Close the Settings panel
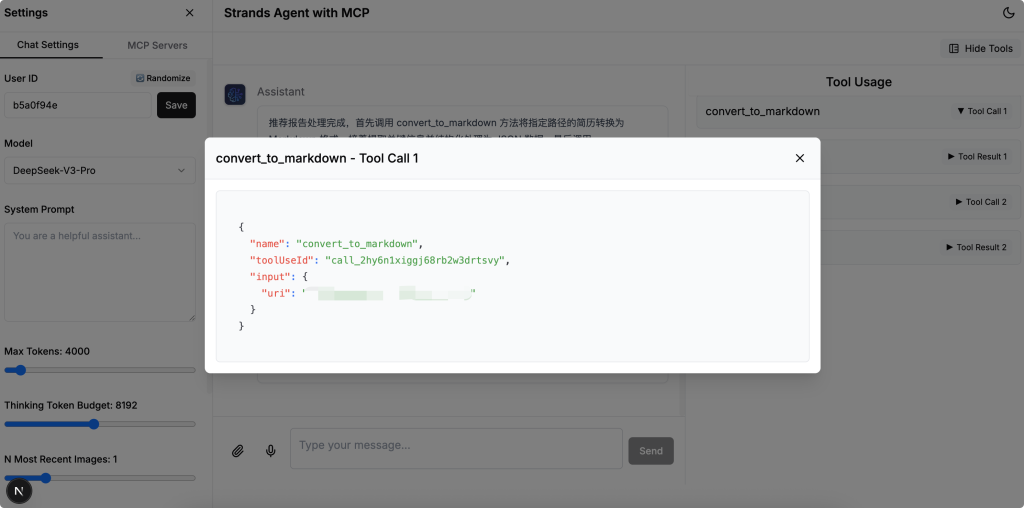1024x508 pixels. click(x=189, y=13)
